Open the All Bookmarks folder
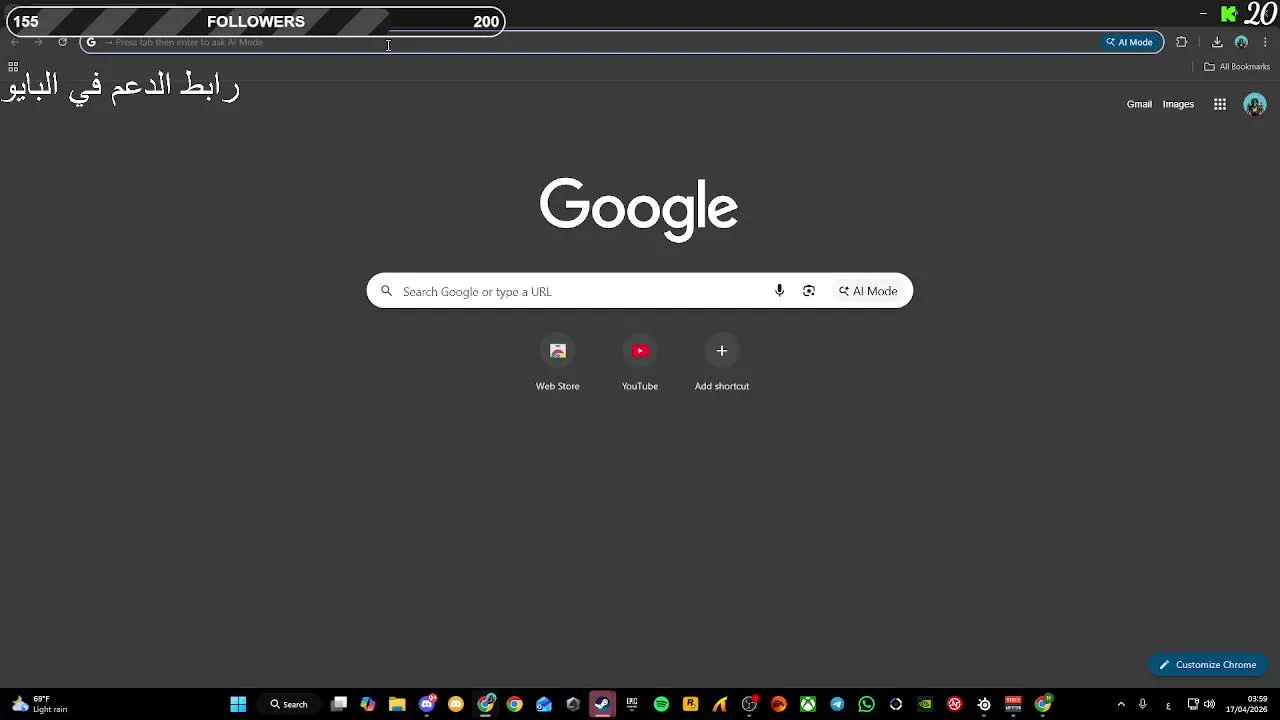Viewport: 1280px width, 720px height. coord(1237,67)
